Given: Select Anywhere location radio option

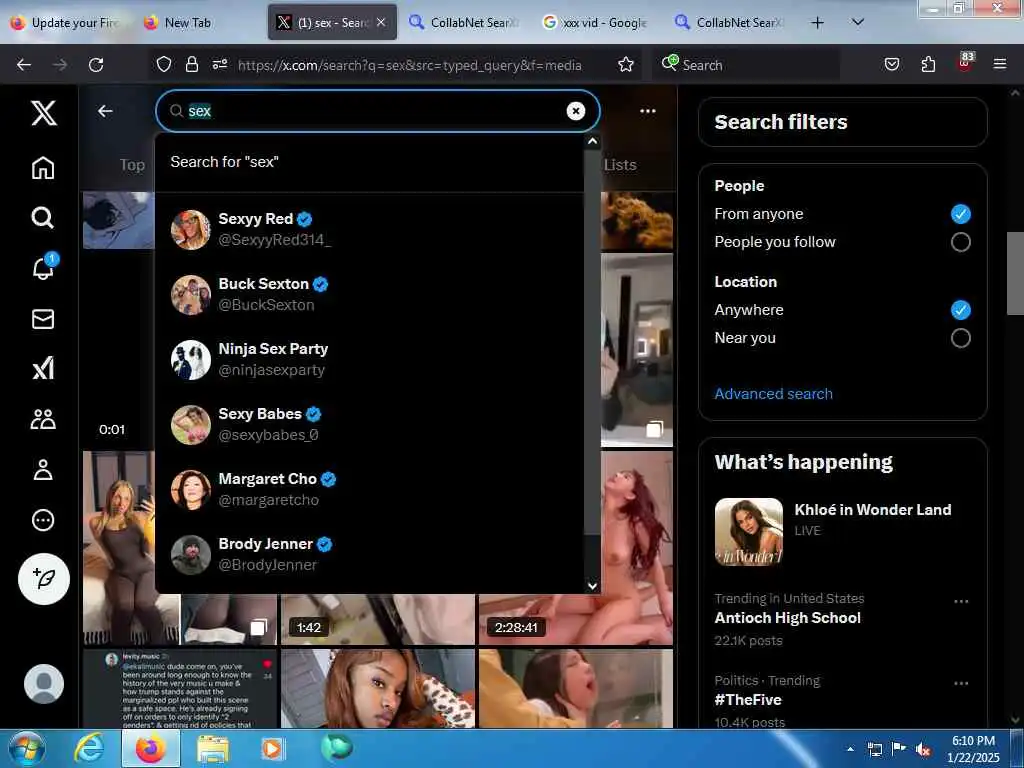Looking at the screenshot, I should (x=960, y=310).
